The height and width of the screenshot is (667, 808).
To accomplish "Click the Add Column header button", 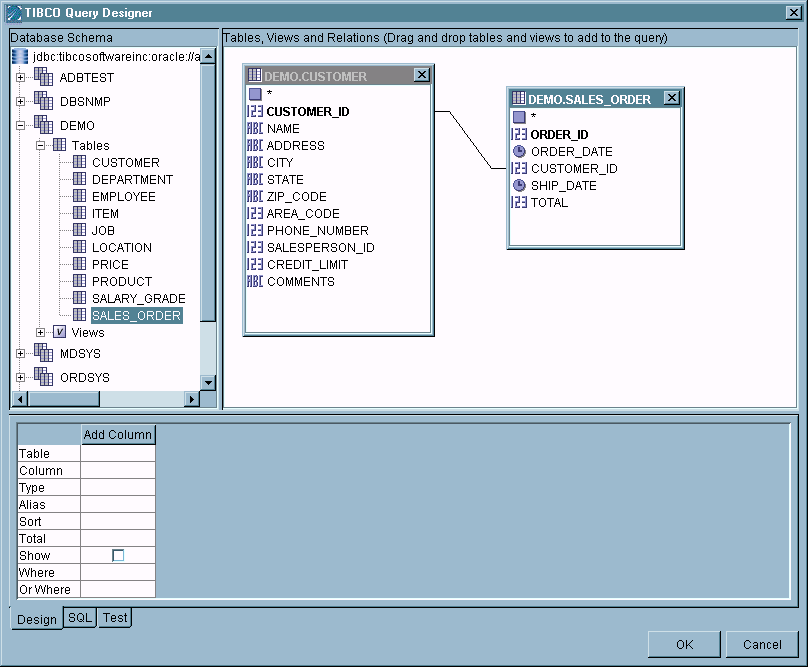I will (118, 435).
